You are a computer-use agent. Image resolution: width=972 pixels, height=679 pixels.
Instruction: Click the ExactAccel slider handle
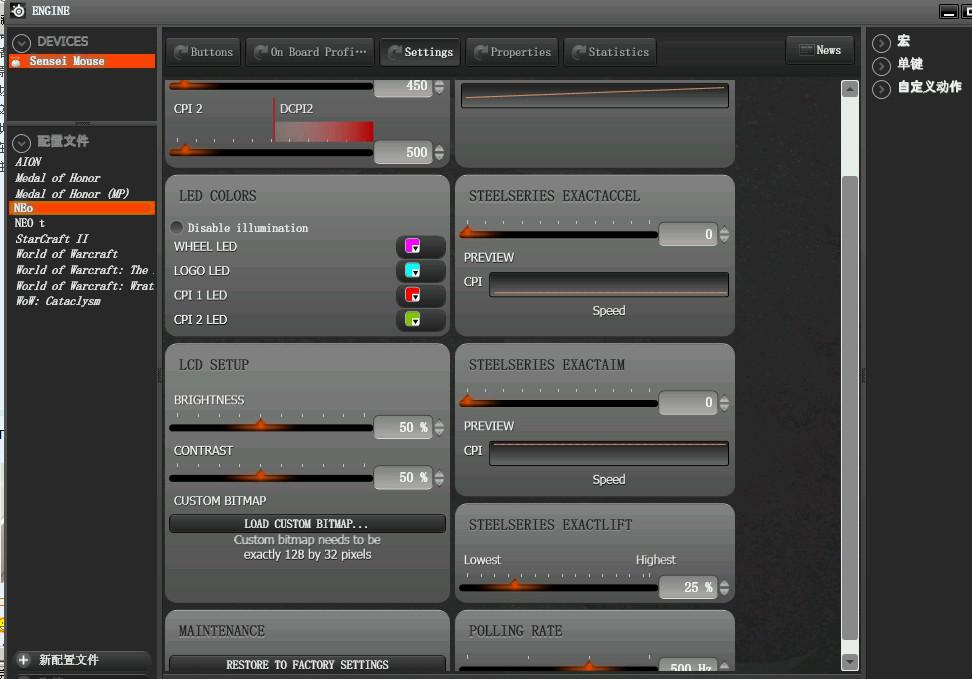(x=469, y=233)
